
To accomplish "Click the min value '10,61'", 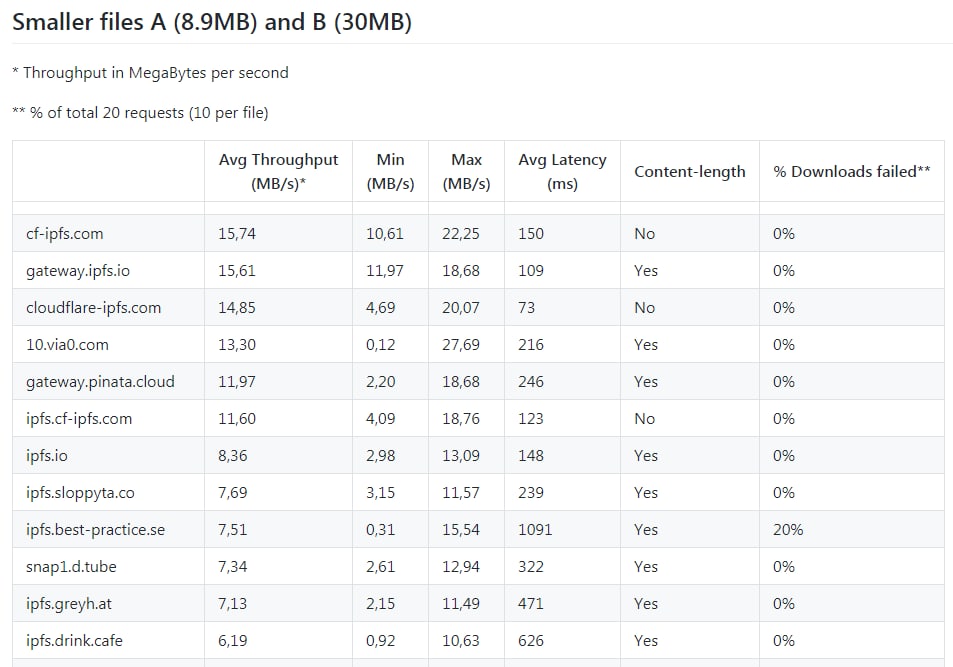I will click(x=385, y=234).
